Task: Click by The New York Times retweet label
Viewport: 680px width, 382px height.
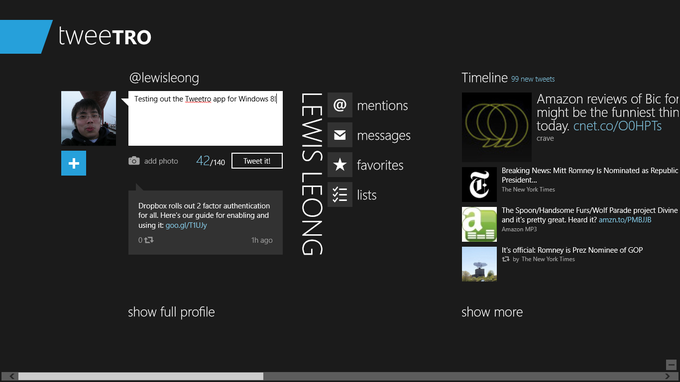Action: [x=544, y=259]
